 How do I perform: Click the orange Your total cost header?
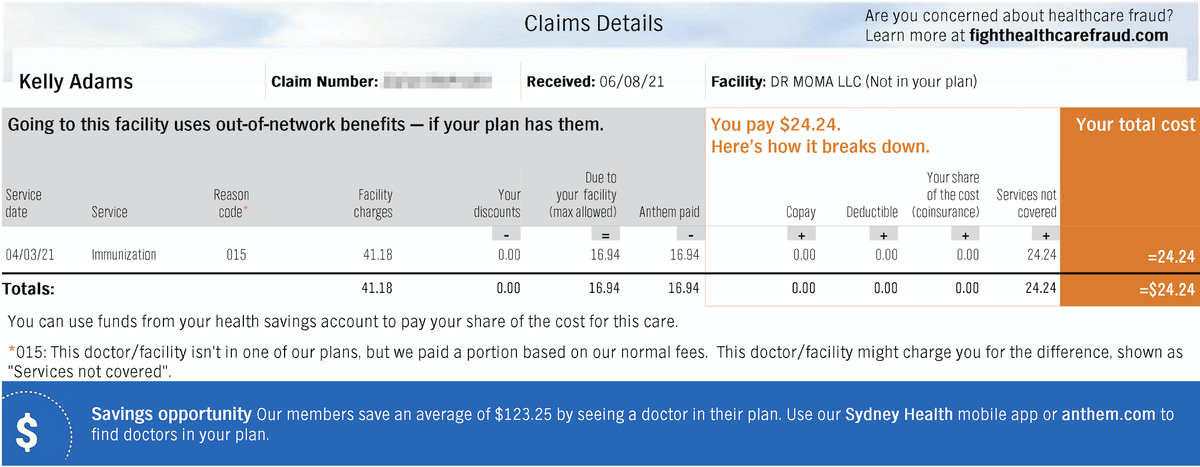coord(1135,125)
